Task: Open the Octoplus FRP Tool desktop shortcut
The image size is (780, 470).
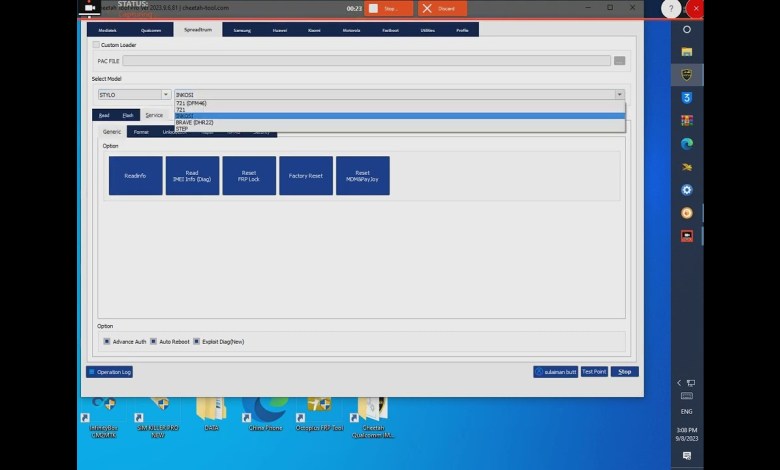Action: pos(319,412)
